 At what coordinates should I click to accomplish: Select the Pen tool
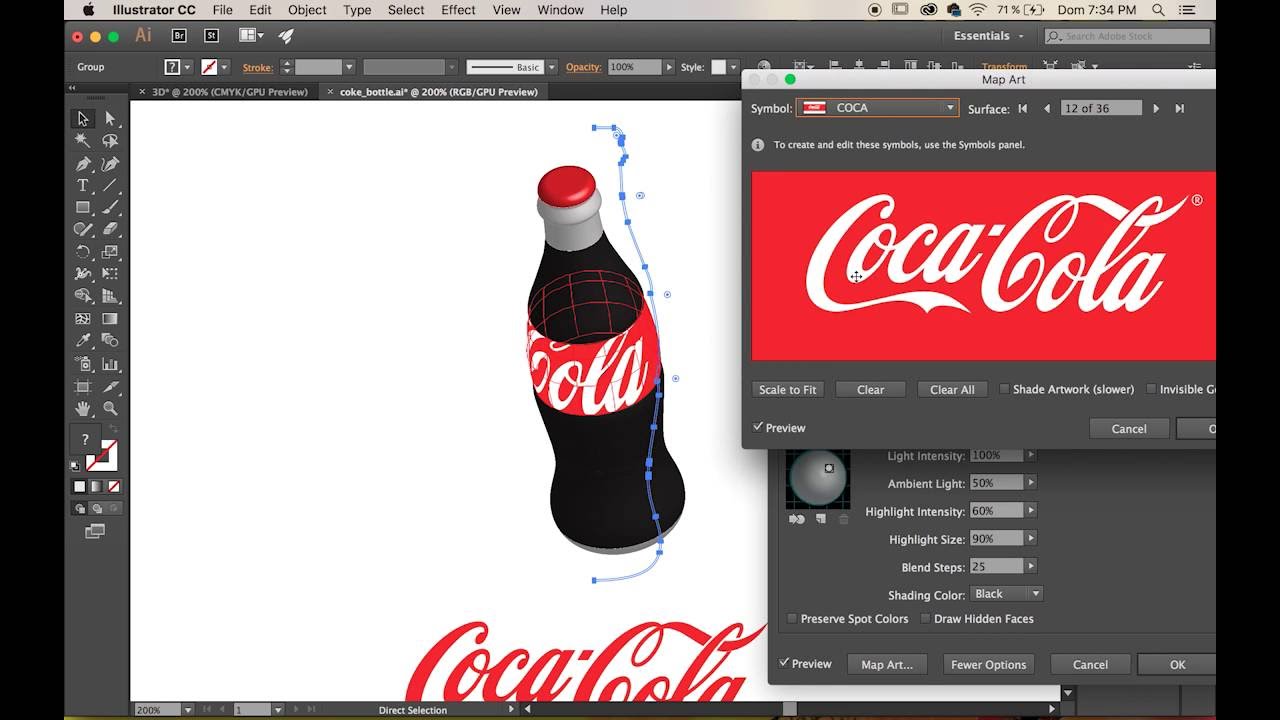tap(83, 164)
